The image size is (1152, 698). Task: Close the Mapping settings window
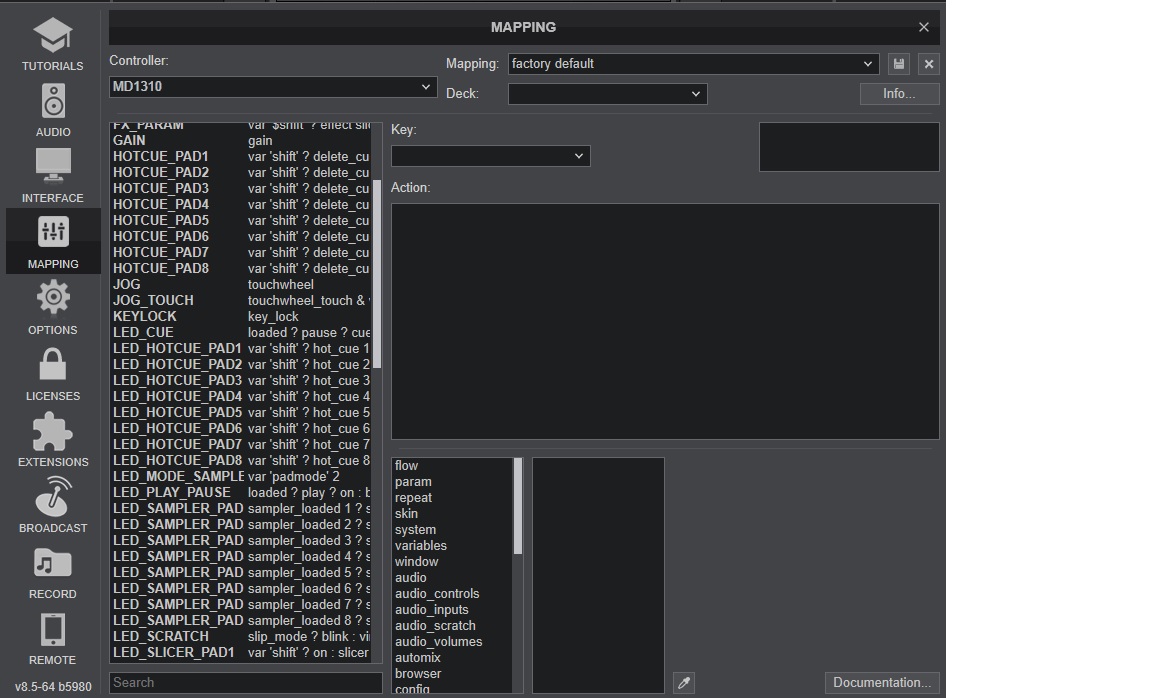click(924, 27)
